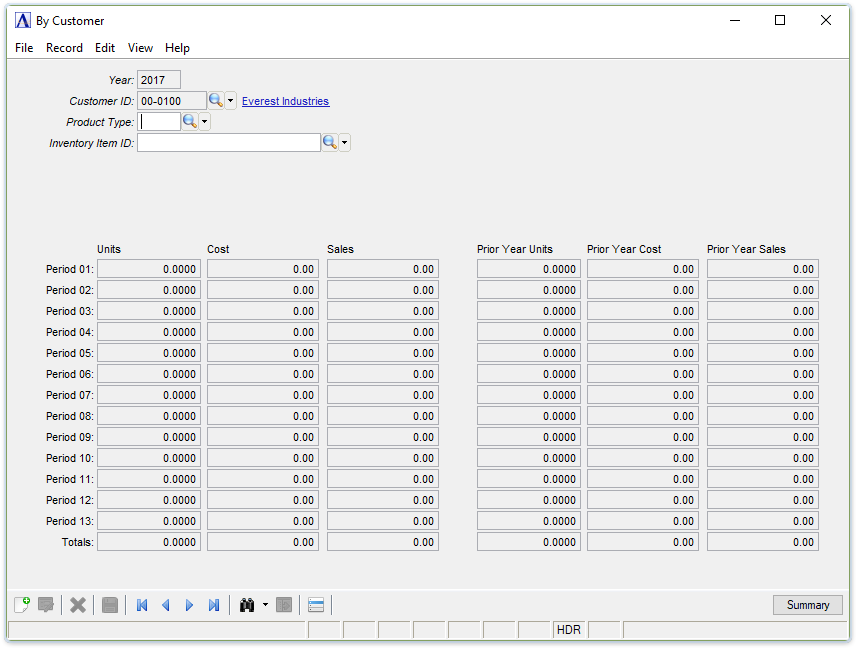Image resolution: width=860 pixels, height=651 pixels.
Task: Open the View menu
Action: (x=140, y=48)
